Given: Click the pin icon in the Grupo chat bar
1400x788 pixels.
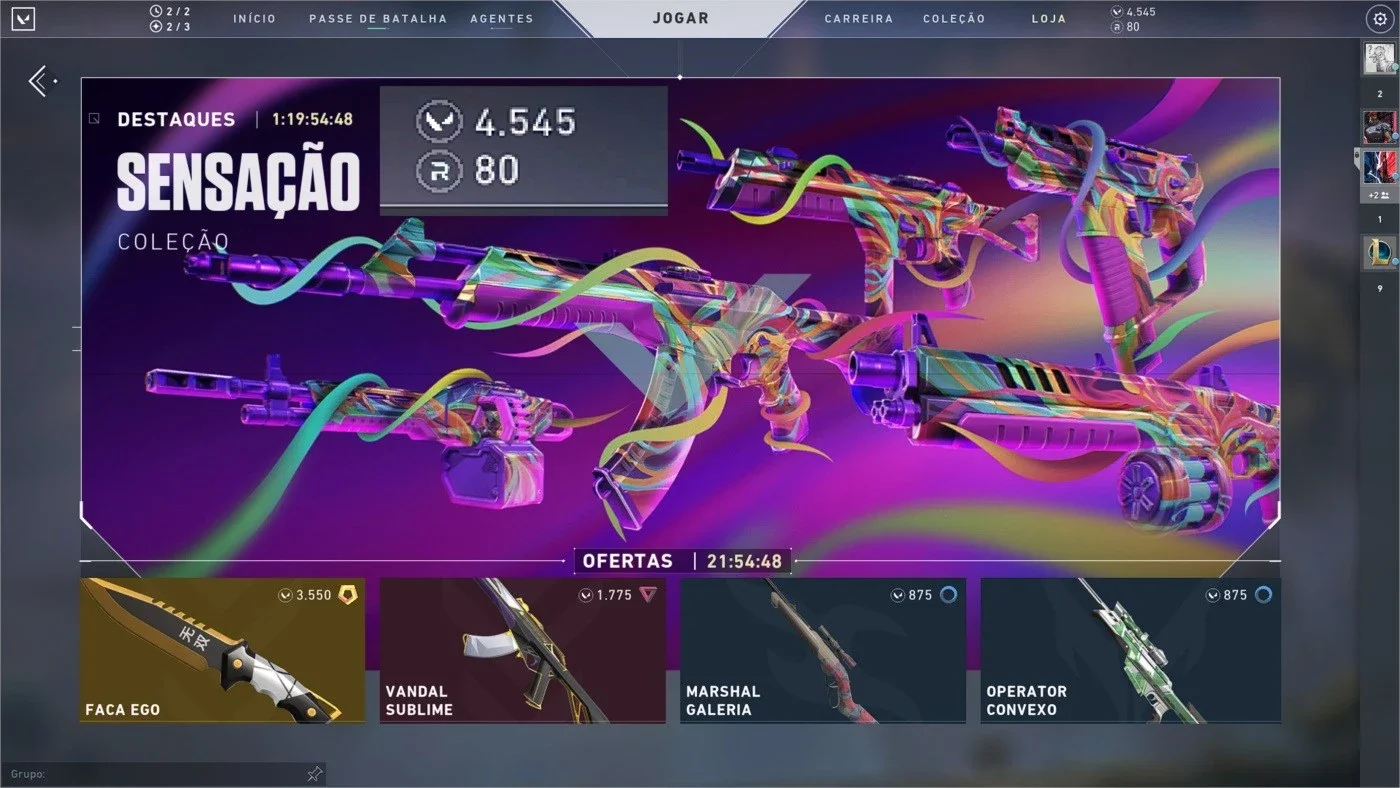Looking at the screenshot, I should point(314,774).
